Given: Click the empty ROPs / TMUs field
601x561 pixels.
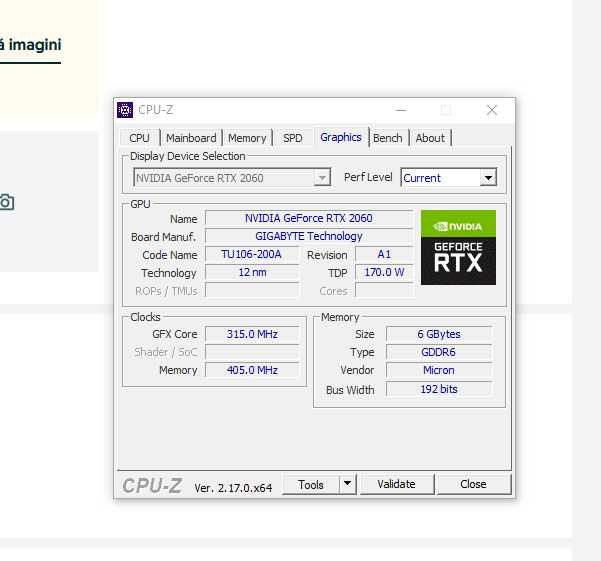Looking at the screenshot, I should tap(252, 290).
